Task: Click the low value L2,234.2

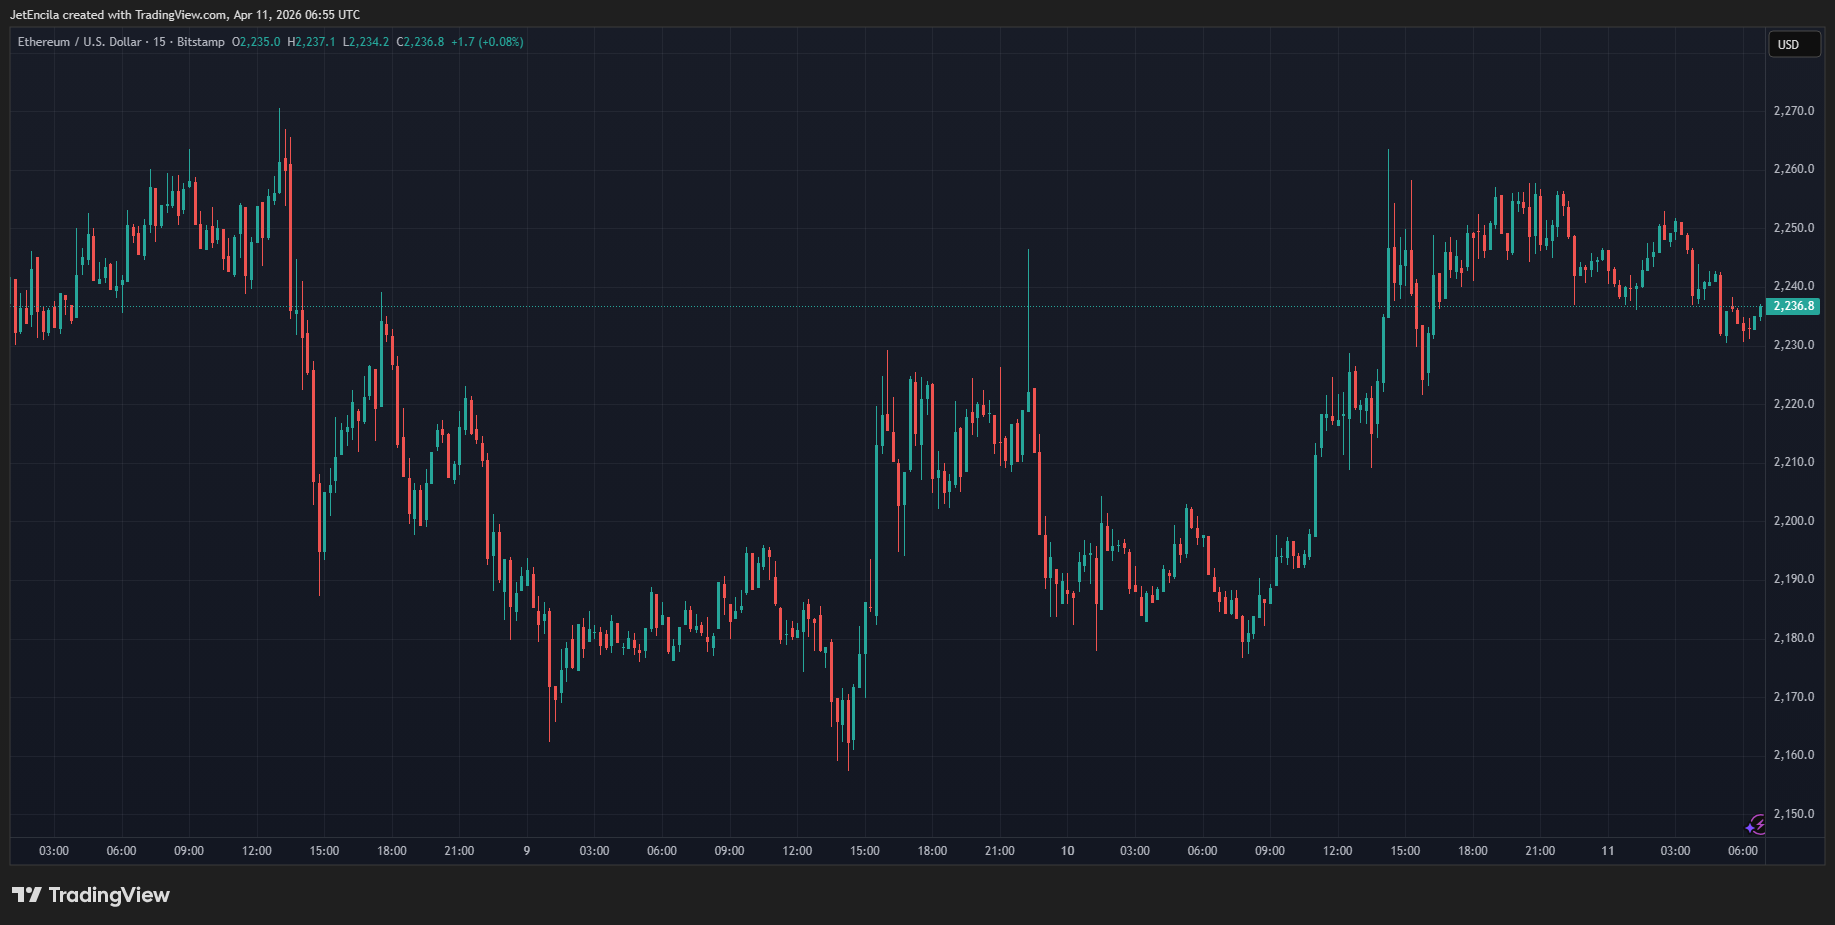Action: coord(365,42)
